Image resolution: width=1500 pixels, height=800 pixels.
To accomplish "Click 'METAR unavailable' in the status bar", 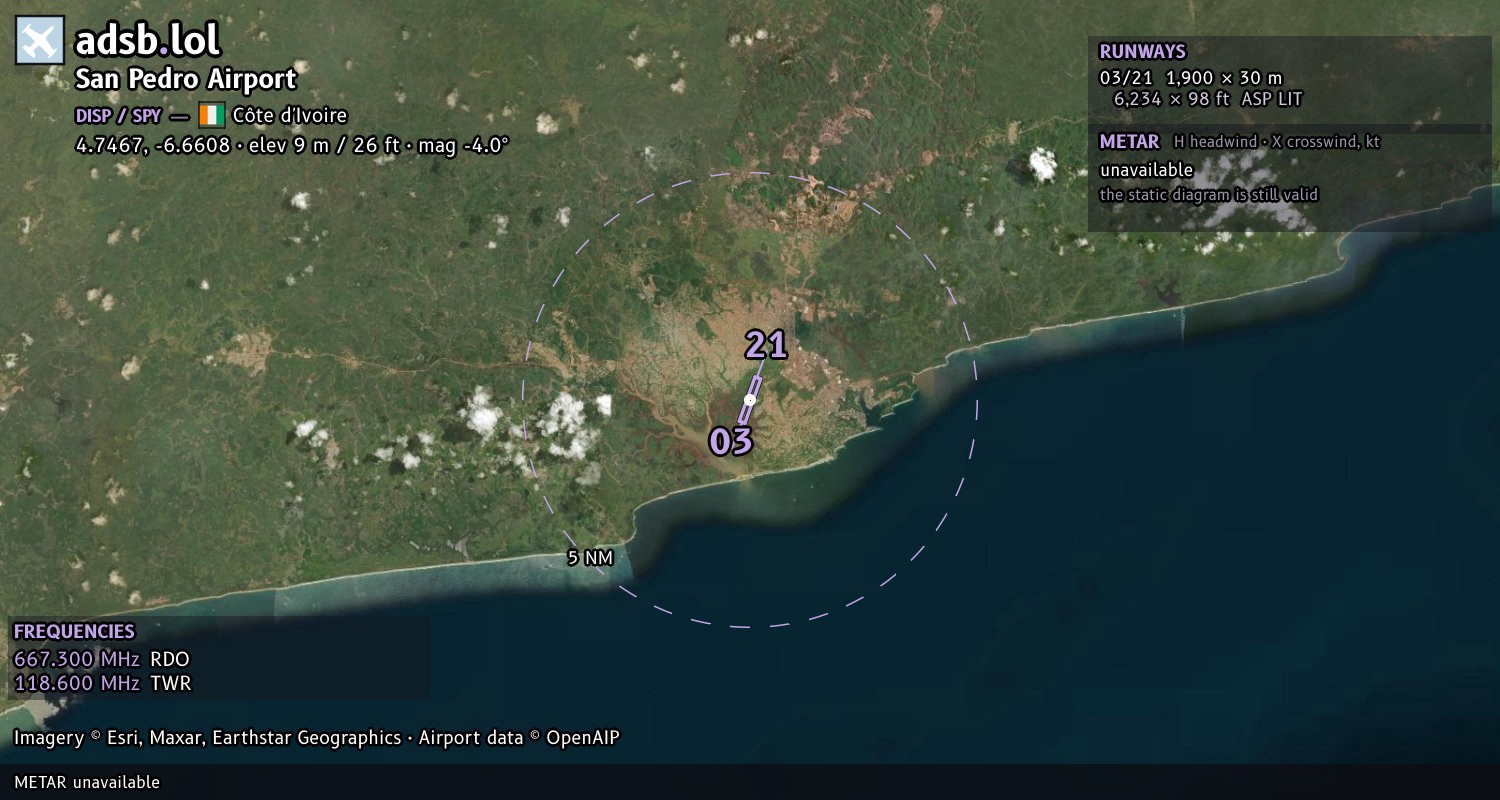I will coord(87,782).
